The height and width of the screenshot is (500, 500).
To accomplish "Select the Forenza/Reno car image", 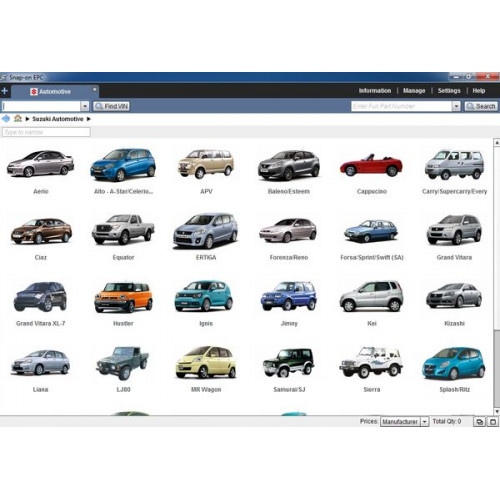I will 288,230.
